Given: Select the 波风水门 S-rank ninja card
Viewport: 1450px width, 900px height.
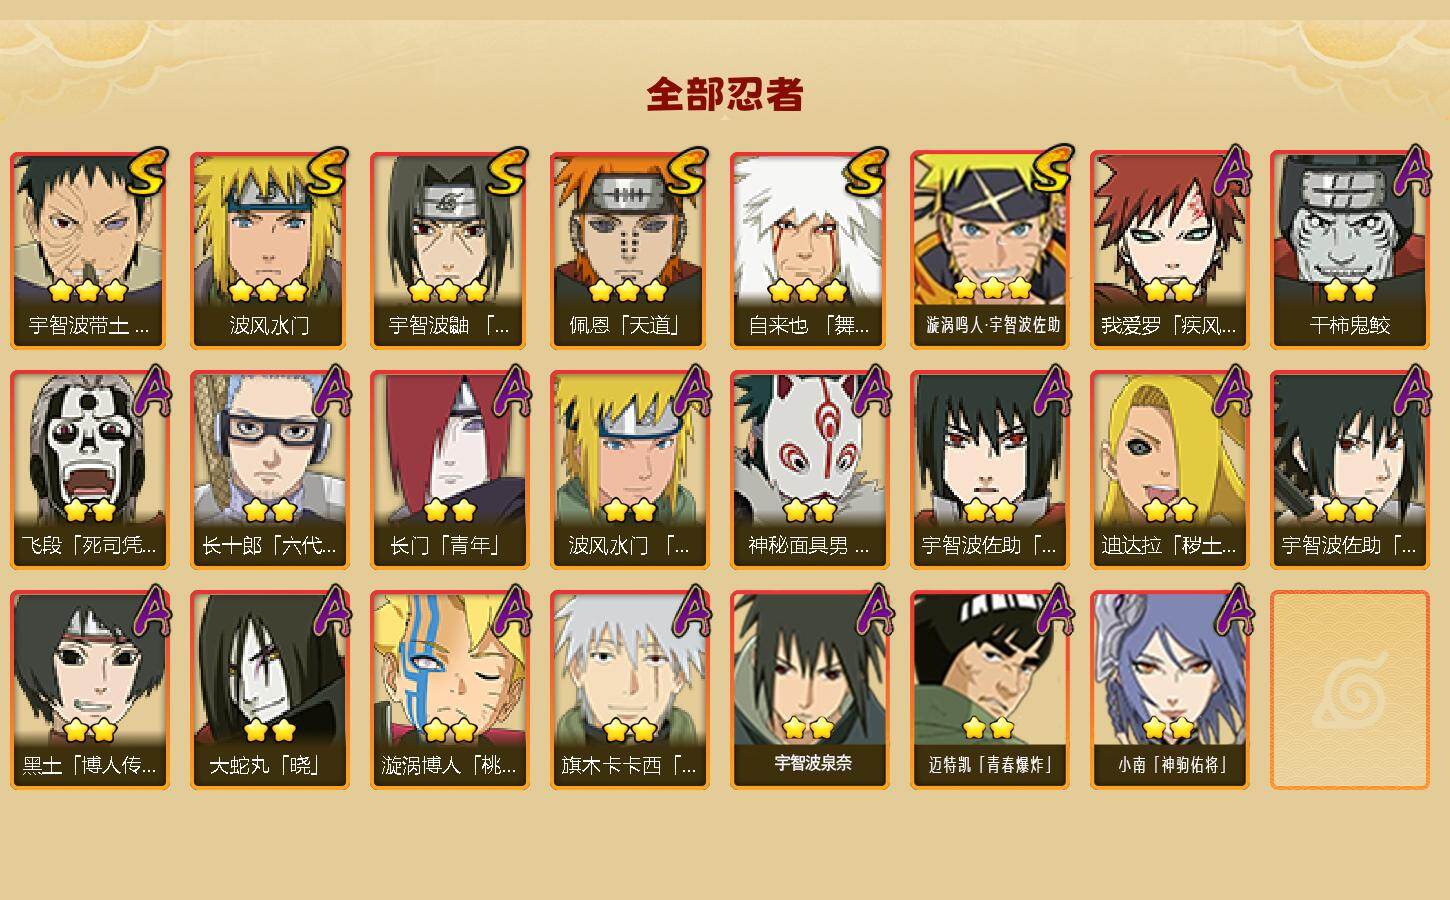Looking at the screenshot, I should pos(269,250).
